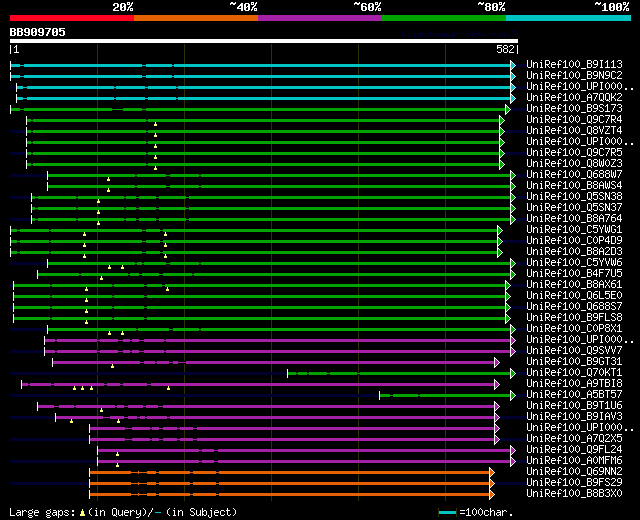Select the UniRef100_B8AWS4 label
640x520 pixels.
coord(574,185)
